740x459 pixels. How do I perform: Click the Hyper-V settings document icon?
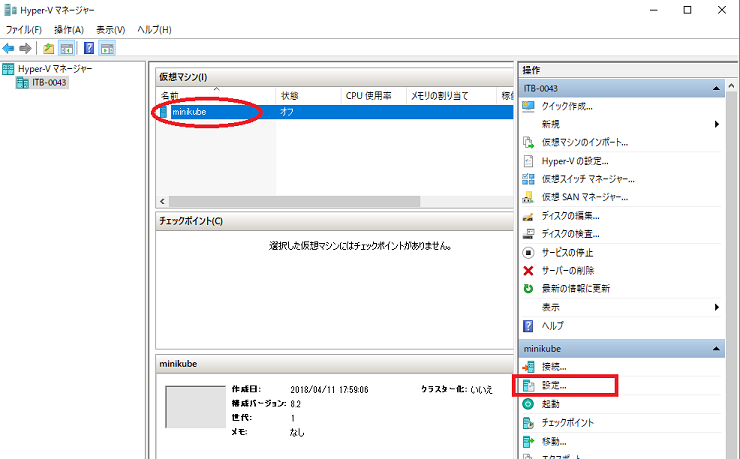click(528, 161)
